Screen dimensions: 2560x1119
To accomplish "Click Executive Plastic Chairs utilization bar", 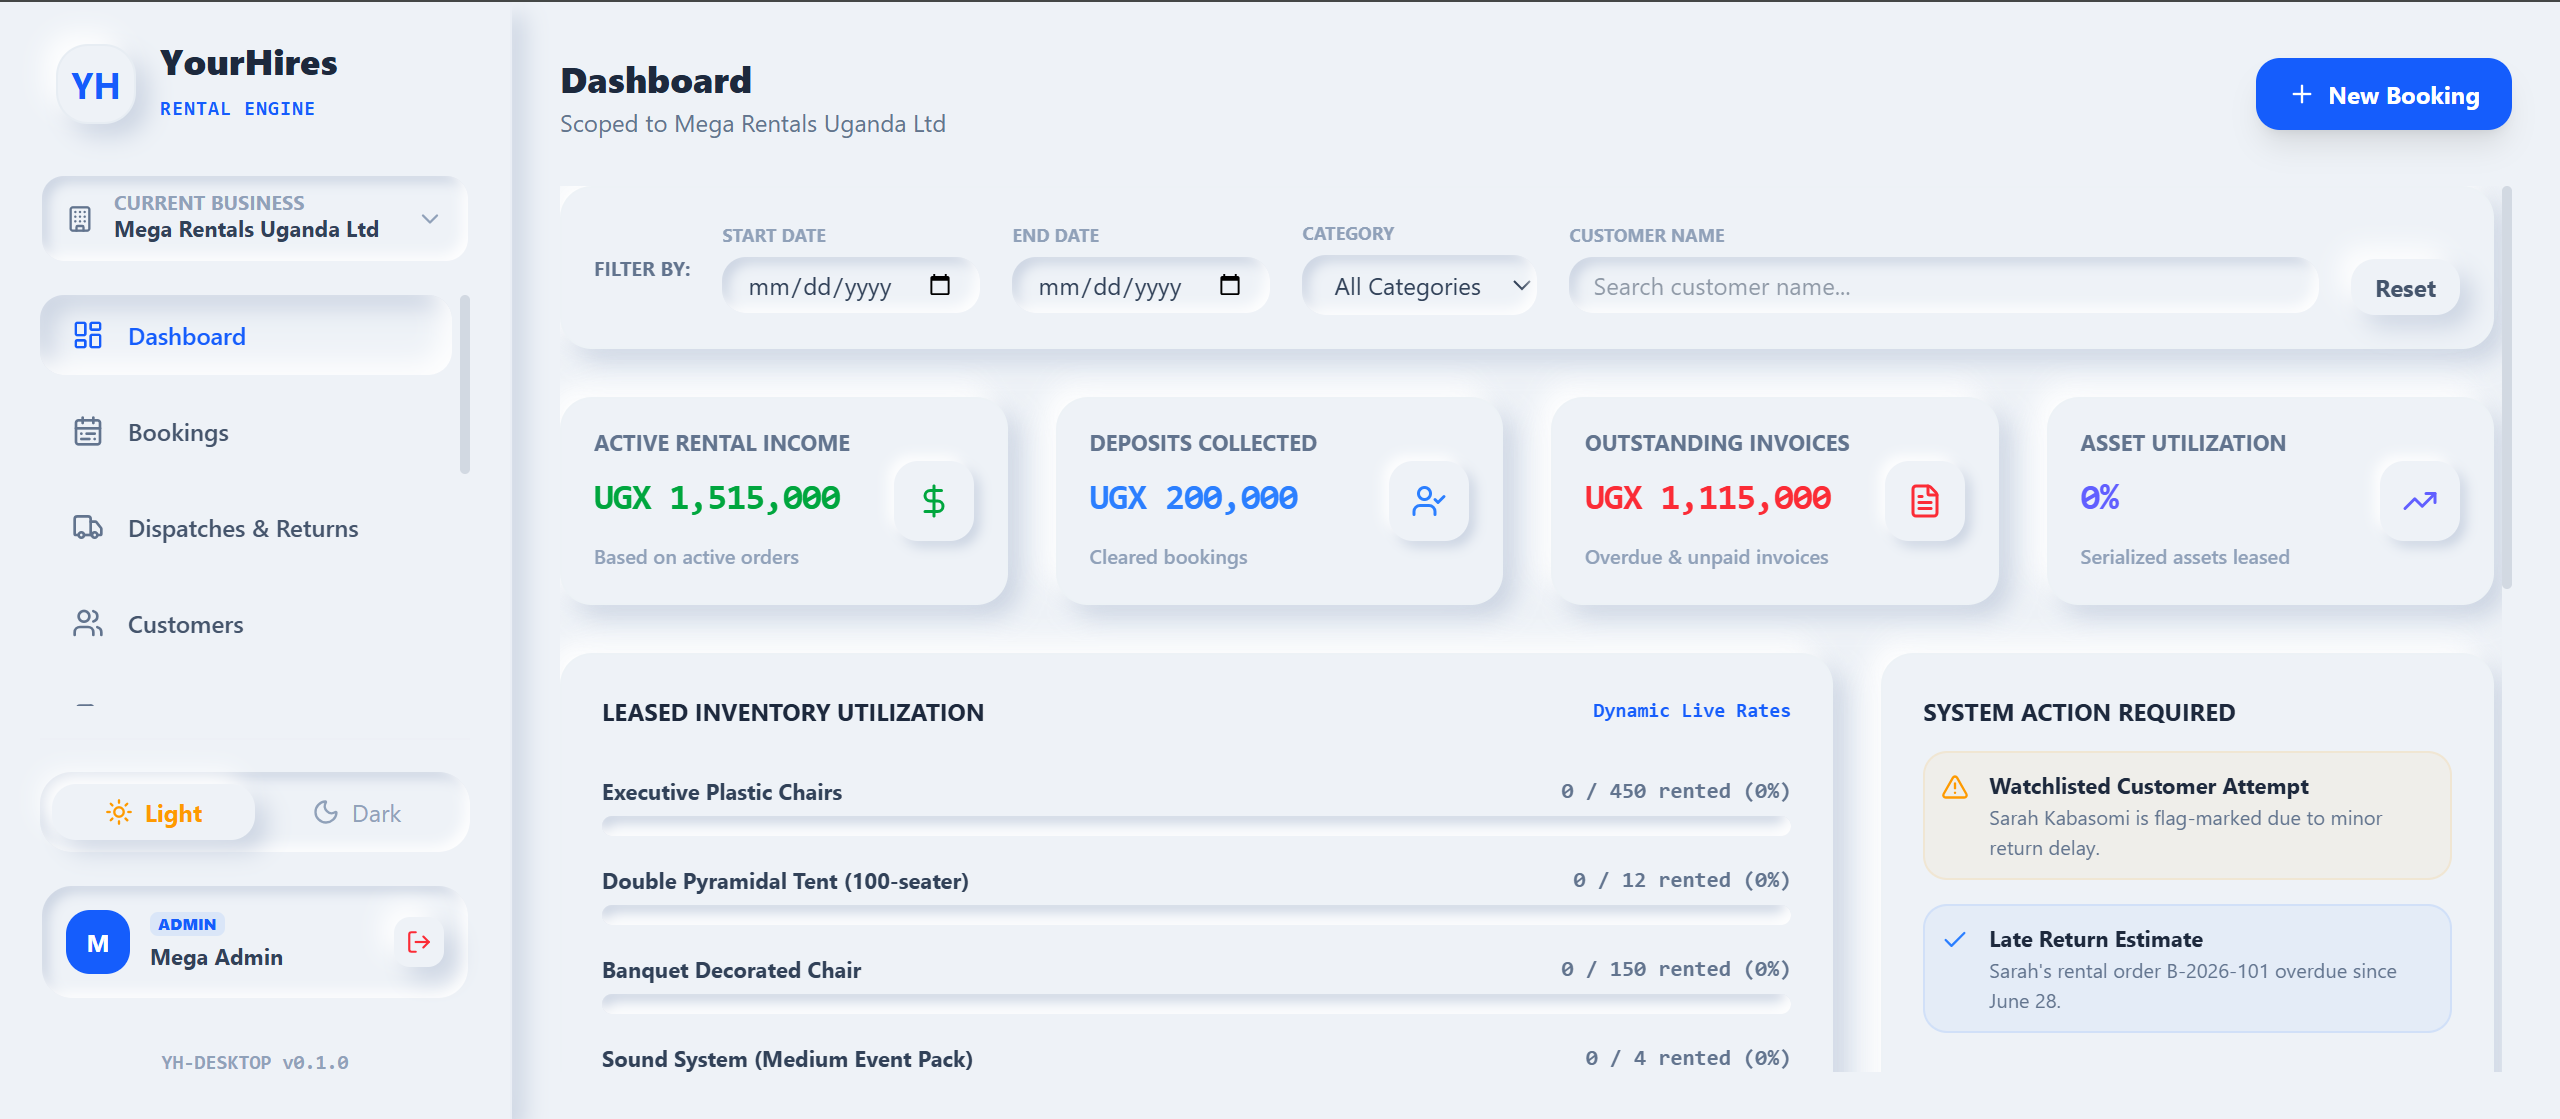I will 1196,825.
